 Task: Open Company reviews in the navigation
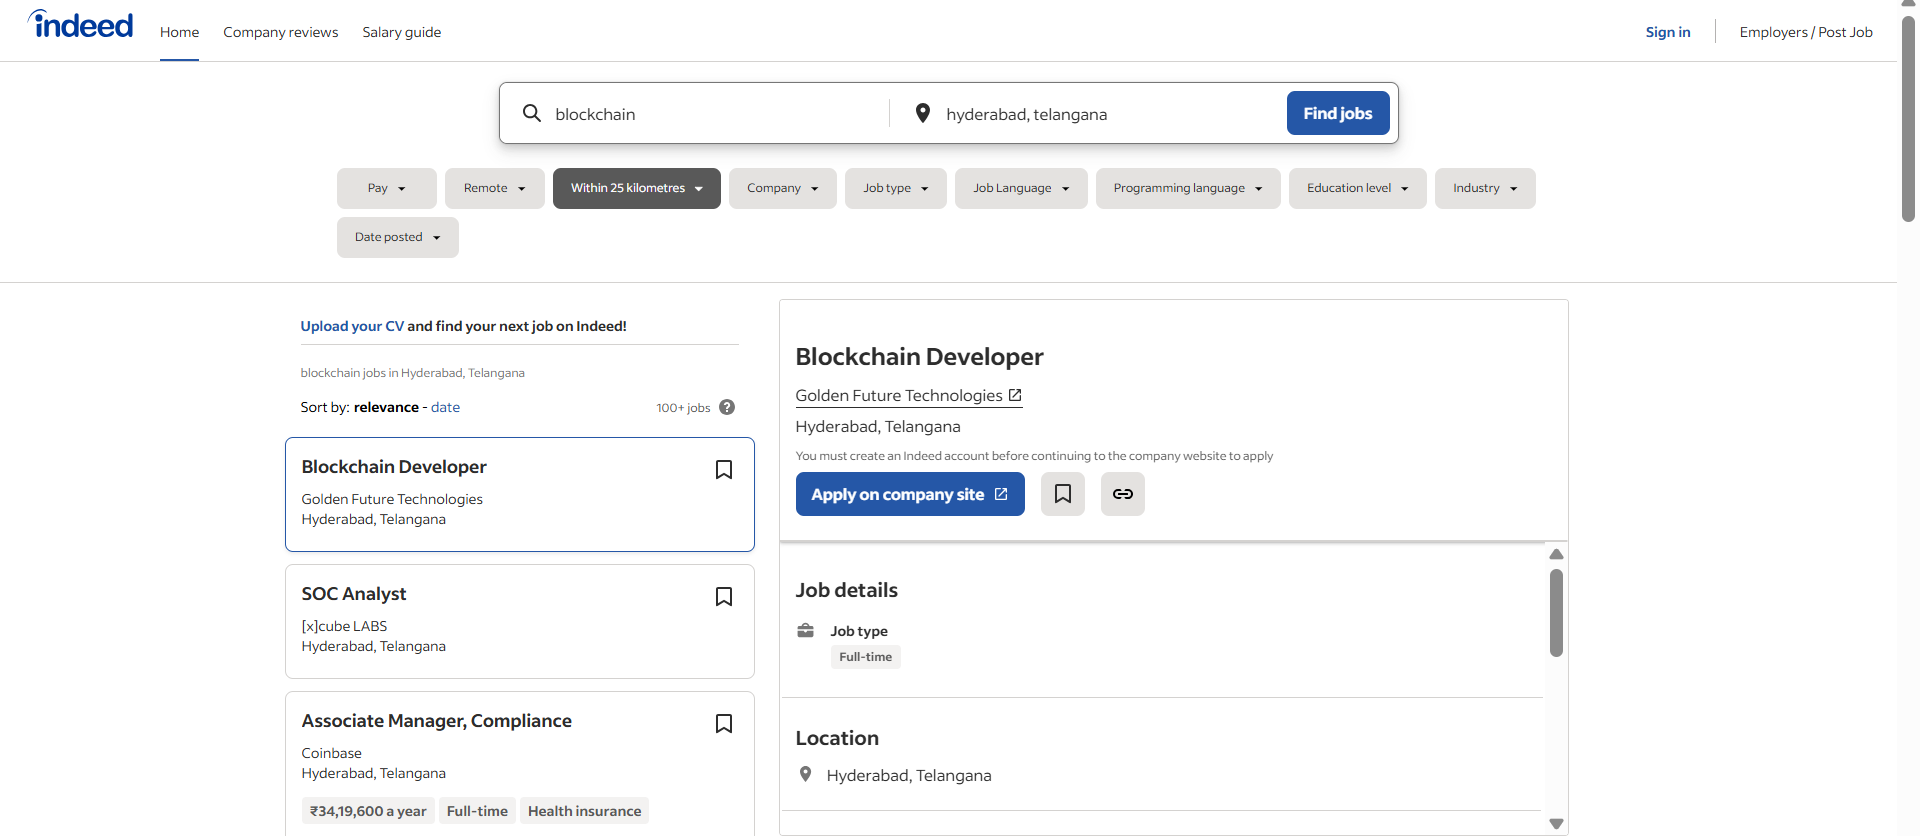(x=280, y=32)
